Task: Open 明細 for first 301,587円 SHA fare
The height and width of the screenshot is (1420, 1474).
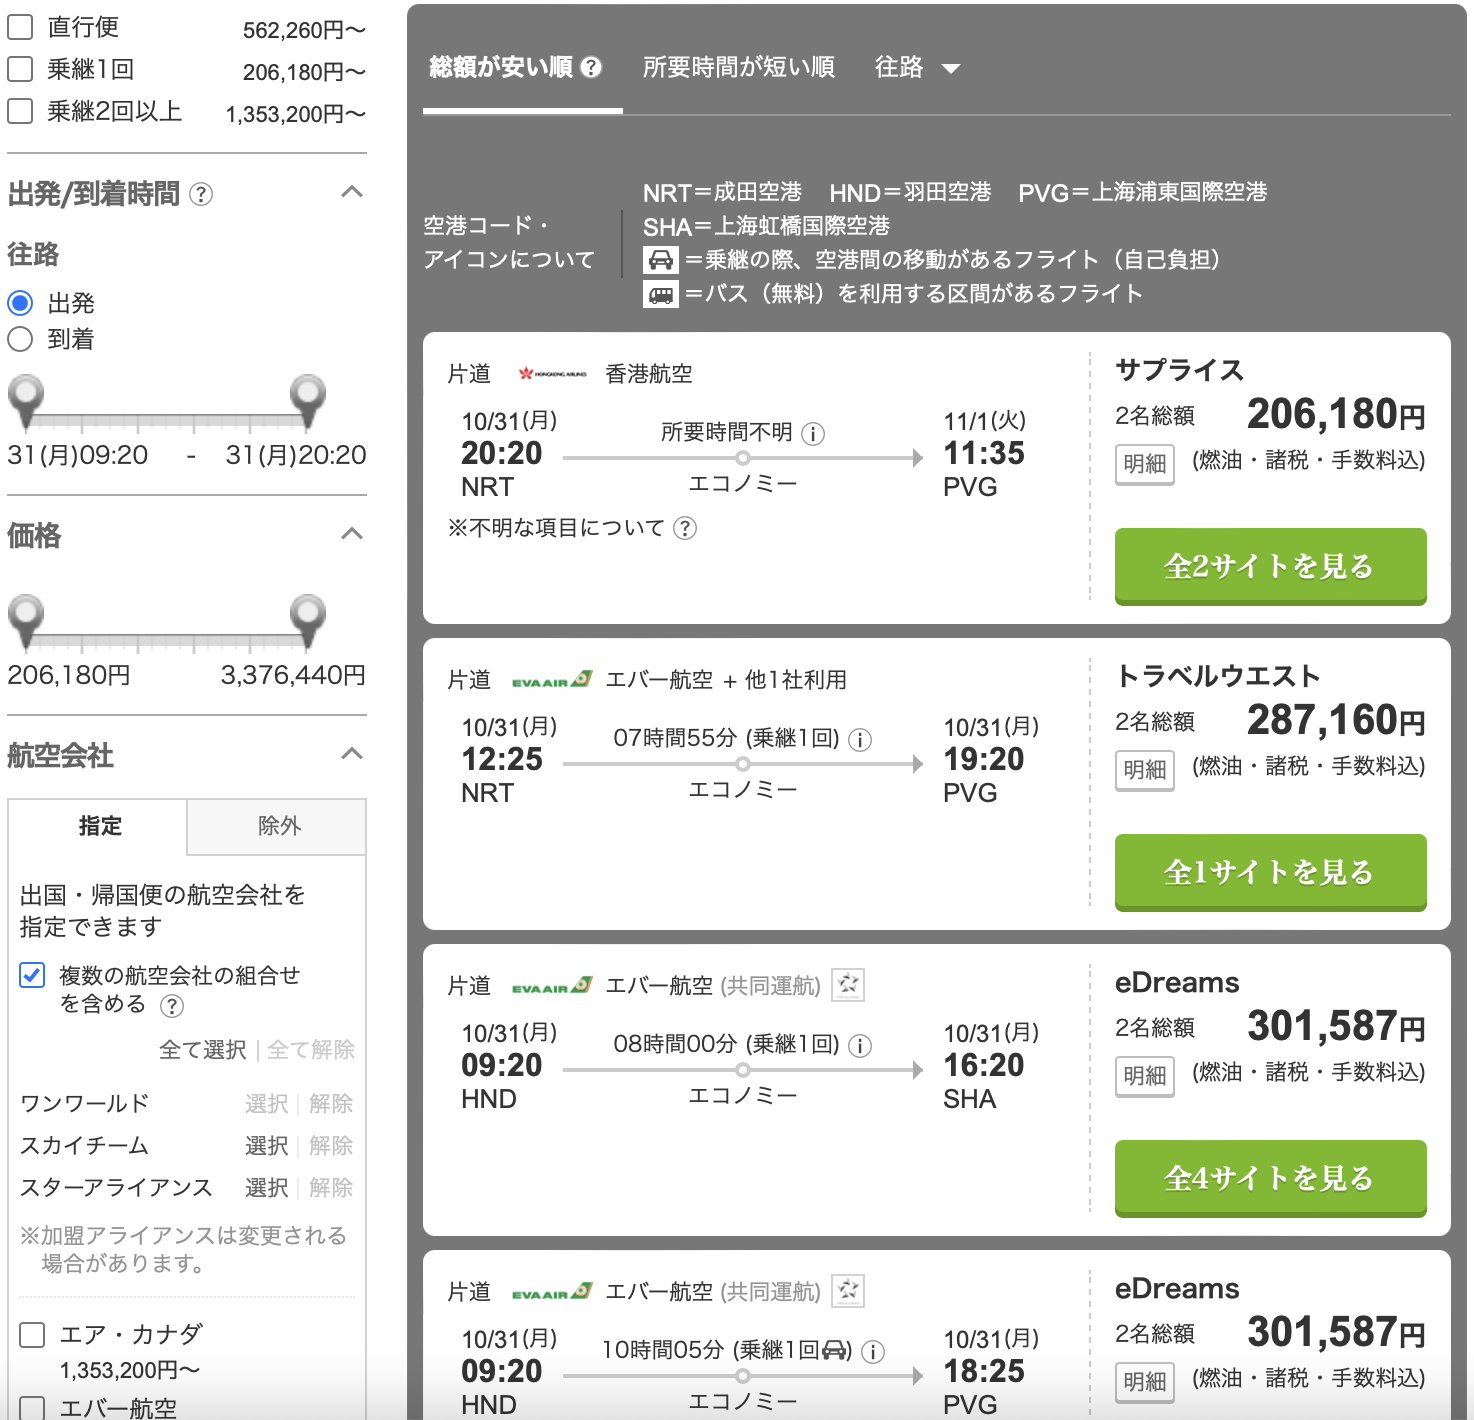Action: click(x=1145, y=1076)
